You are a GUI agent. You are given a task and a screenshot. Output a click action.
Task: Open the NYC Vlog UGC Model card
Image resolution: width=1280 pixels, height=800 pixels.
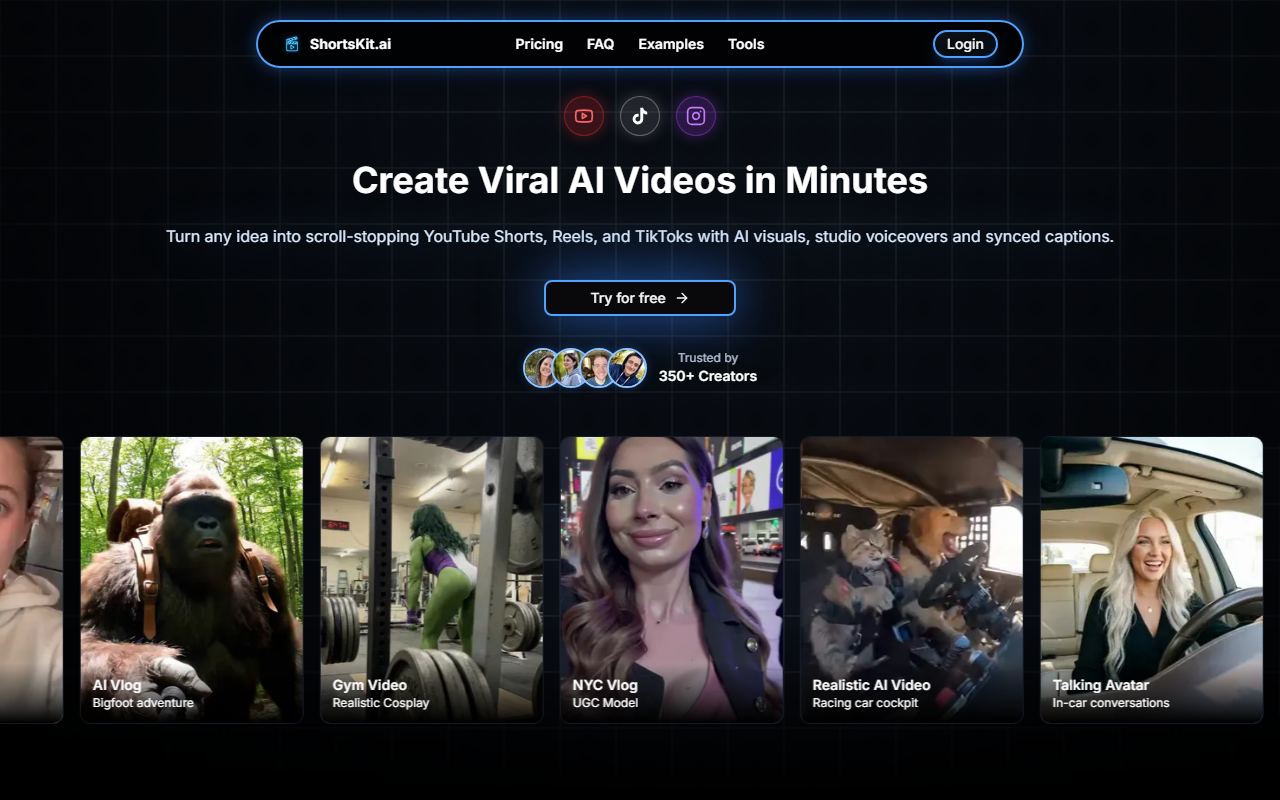click(672, 580)
